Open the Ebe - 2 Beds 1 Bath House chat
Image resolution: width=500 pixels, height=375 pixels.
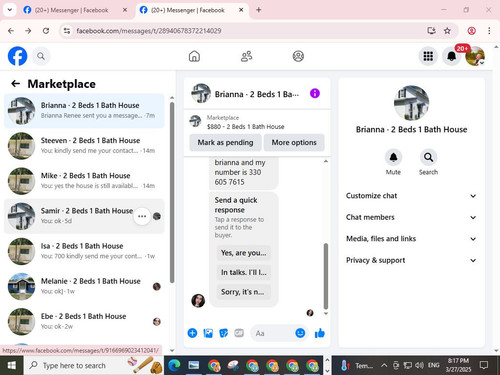click(x=84, y=322)
